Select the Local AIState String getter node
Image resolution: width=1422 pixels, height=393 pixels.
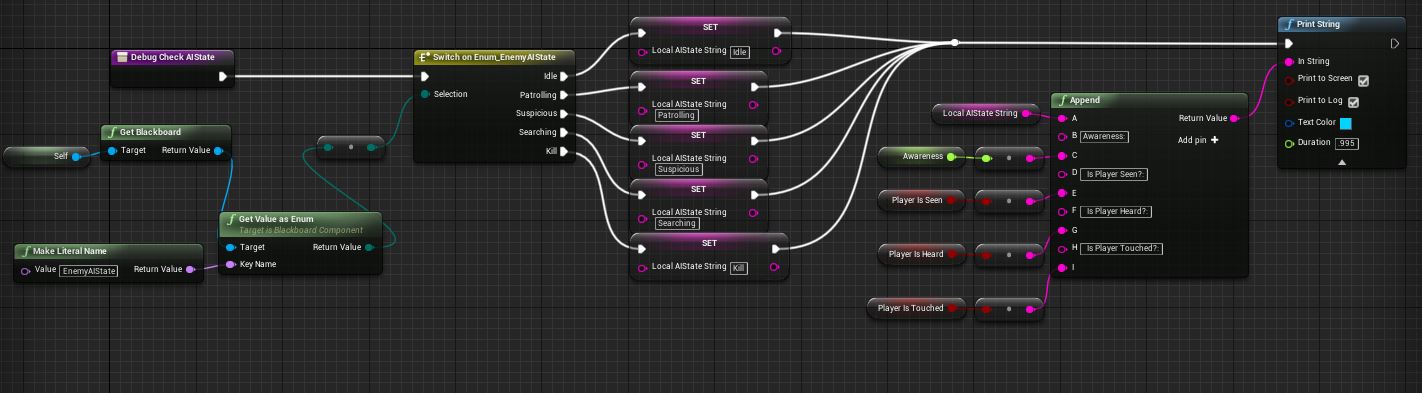coord(985,114)
